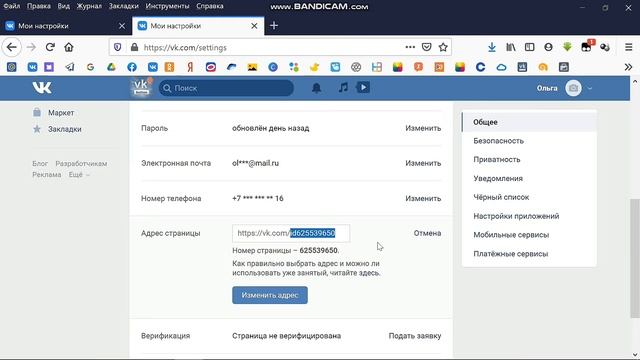The width and height of the screenshot is (640, 360).
Task: Show more bookmarks with double chevron
Action: pos(628,67)
